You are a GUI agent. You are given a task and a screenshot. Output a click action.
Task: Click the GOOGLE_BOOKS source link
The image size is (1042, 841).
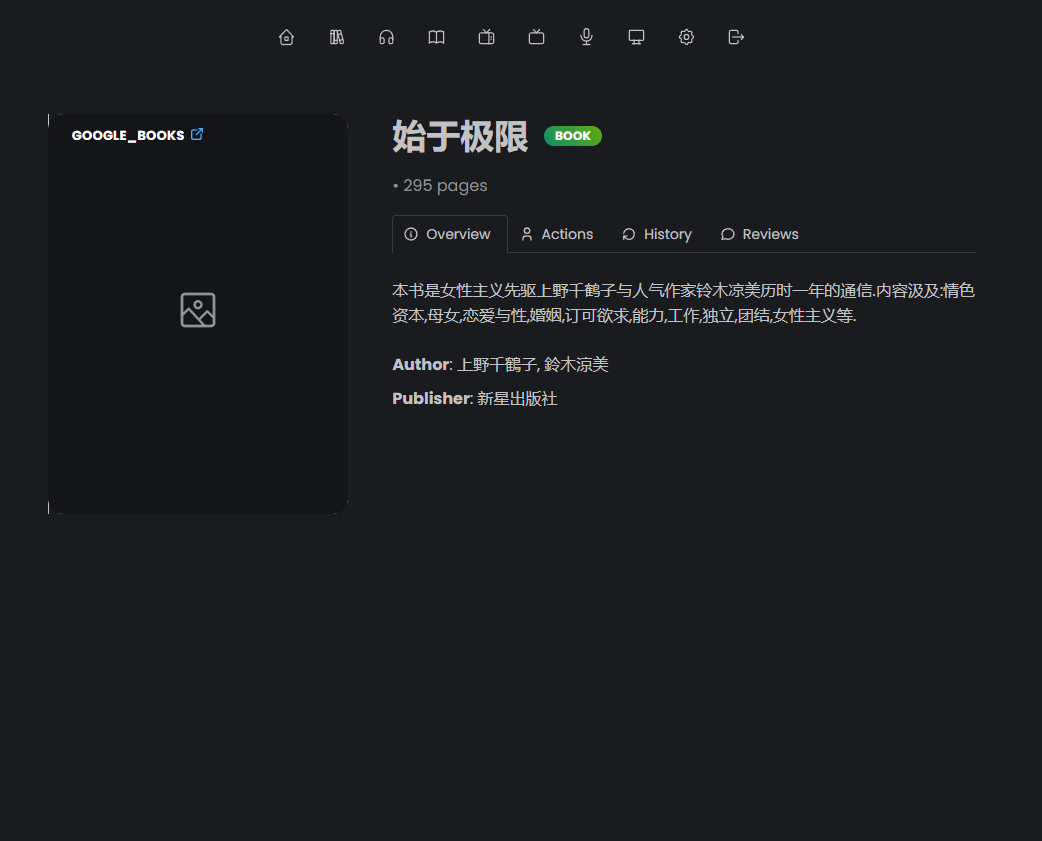click(x=128, y=135)
